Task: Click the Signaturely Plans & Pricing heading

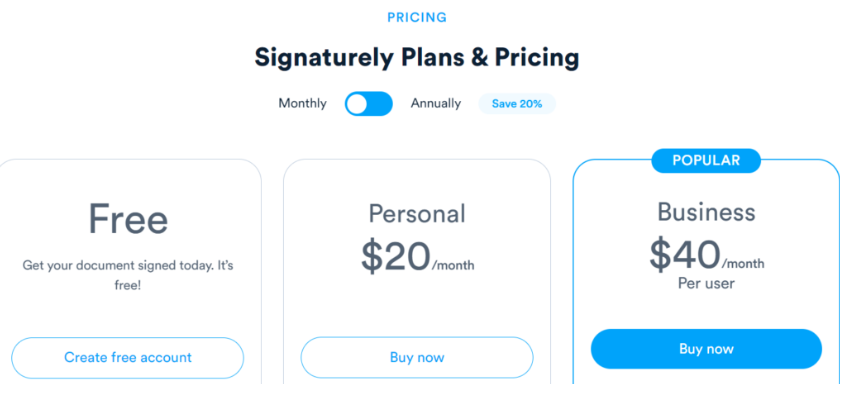Action: (417, 57)
